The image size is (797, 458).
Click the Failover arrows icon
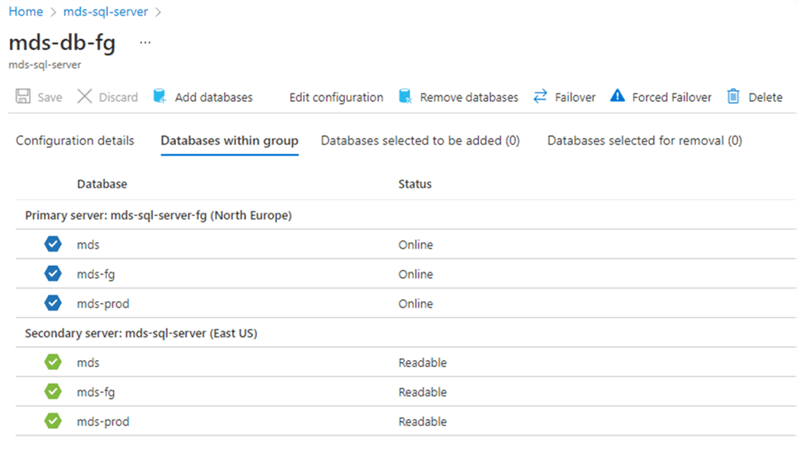540,96
